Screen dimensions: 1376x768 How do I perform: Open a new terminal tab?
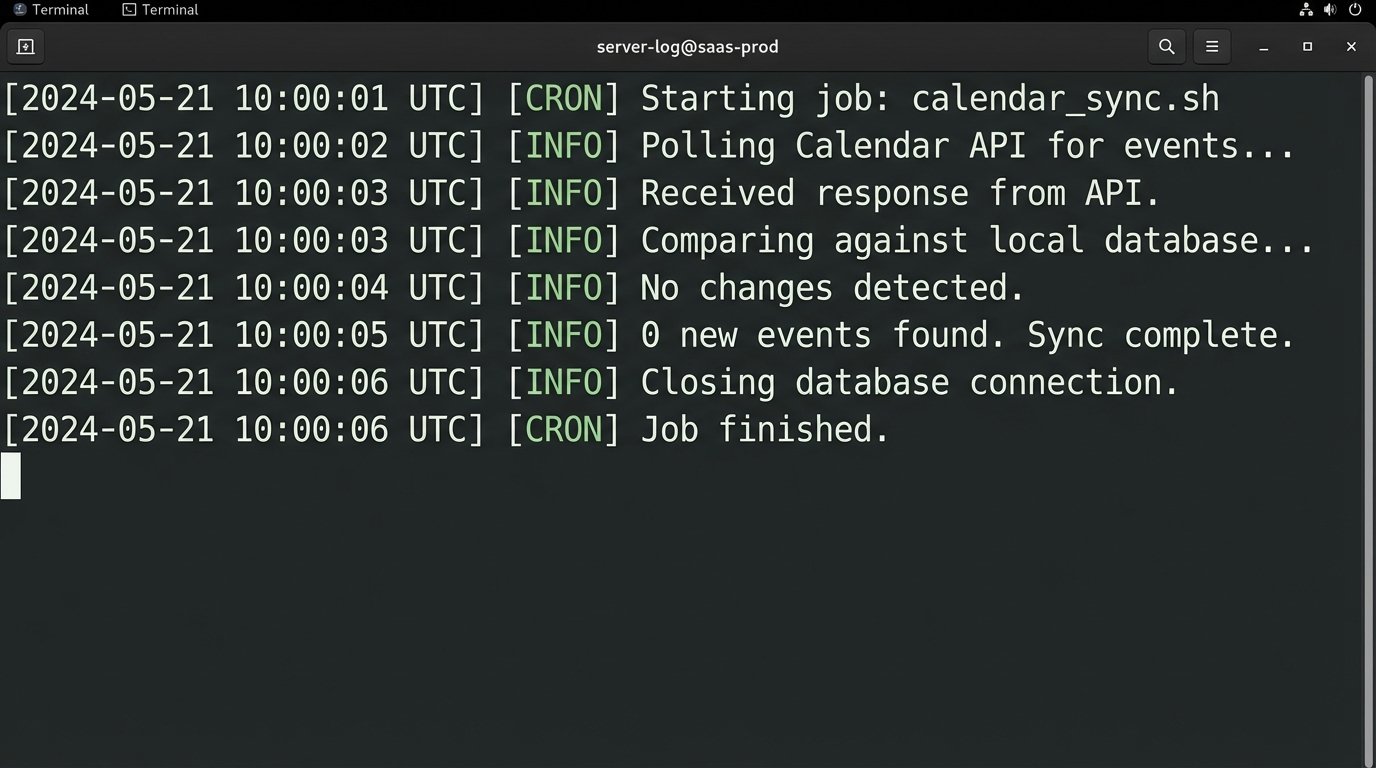26,46
